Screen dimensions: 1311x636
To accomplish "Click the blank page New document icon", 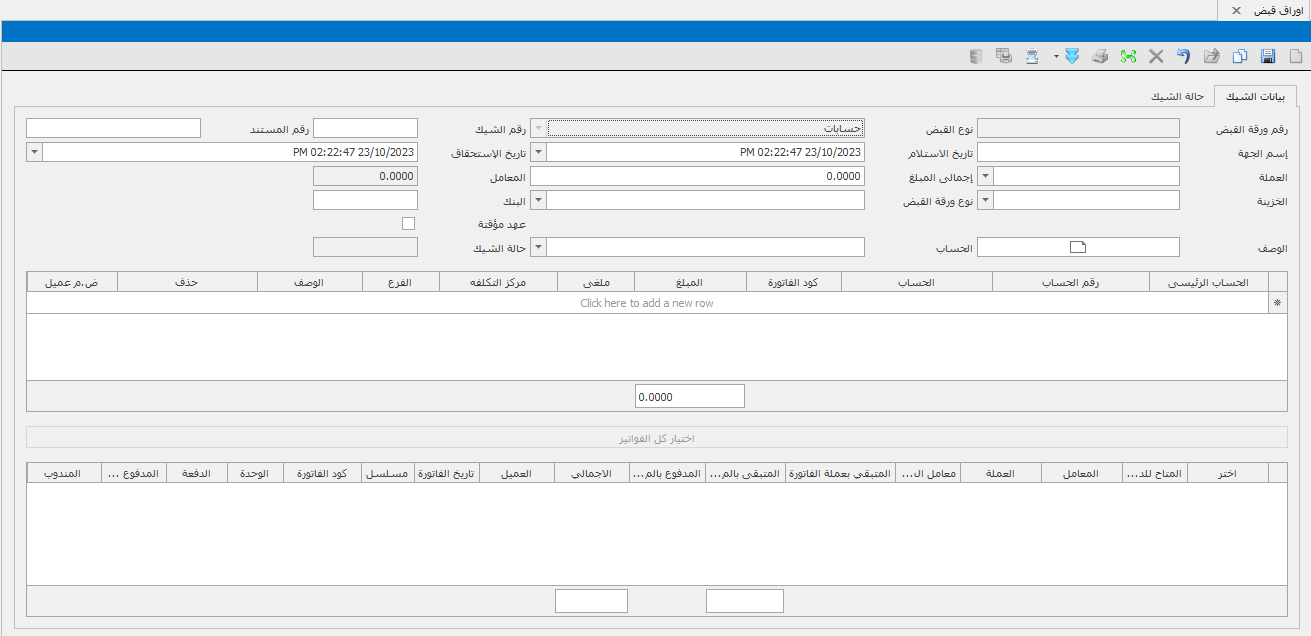I will pos(1296,57).
